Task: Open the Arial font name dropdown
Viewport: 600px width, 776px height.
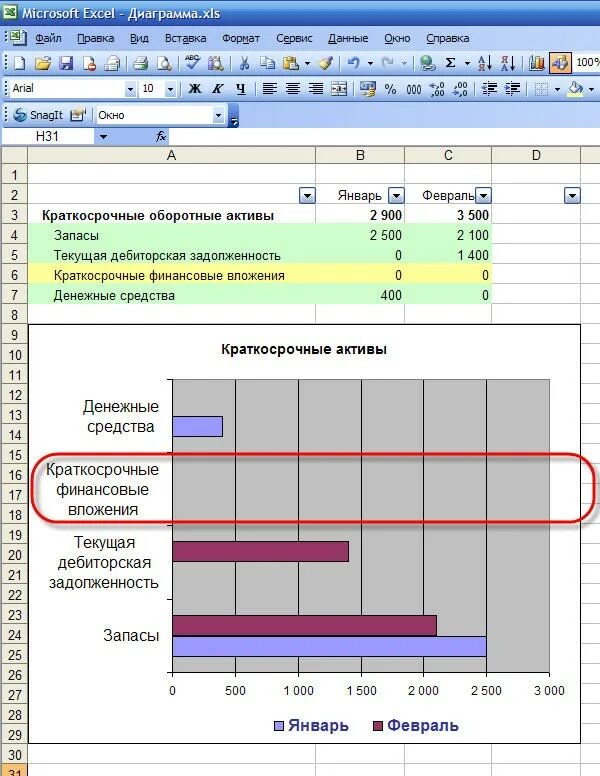Action: (130, 90)
